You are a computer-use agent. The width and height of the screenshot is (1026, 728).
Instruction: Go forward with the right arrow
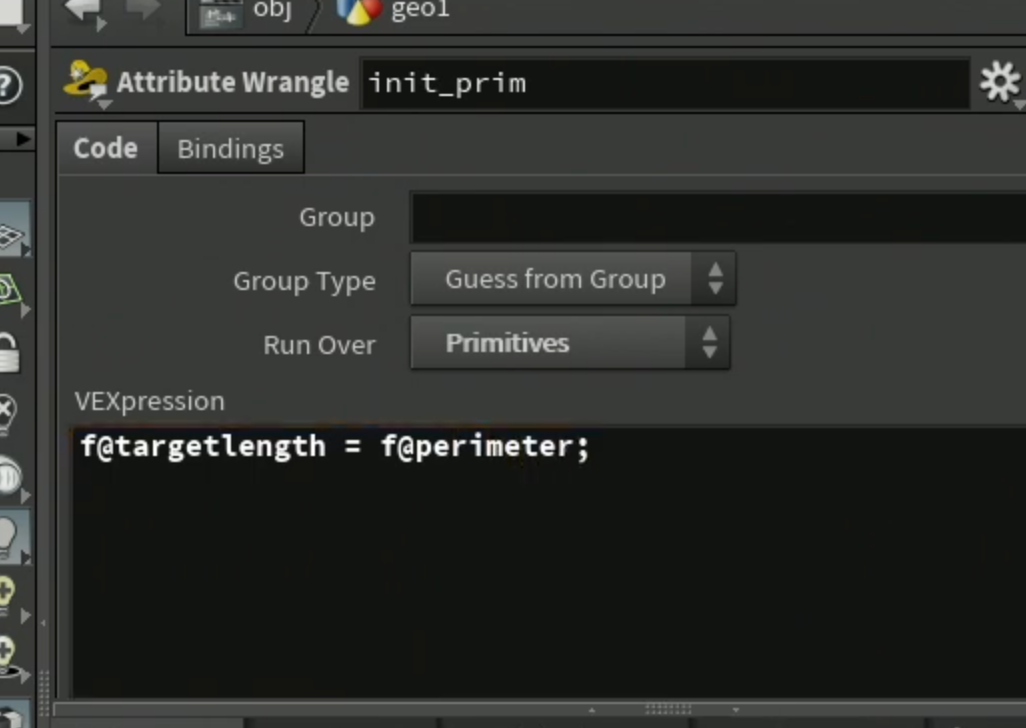141,8
